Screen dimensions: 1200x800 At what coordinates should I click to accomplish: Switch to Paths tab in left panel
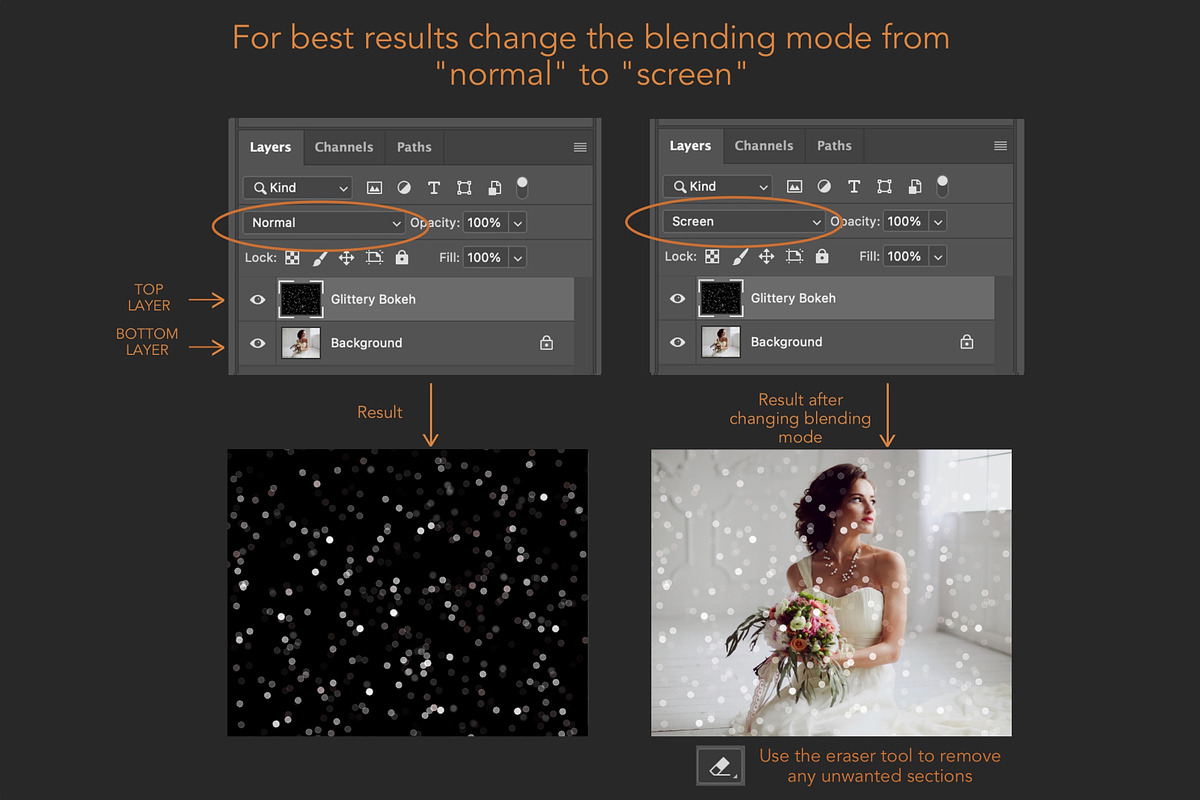414,147
